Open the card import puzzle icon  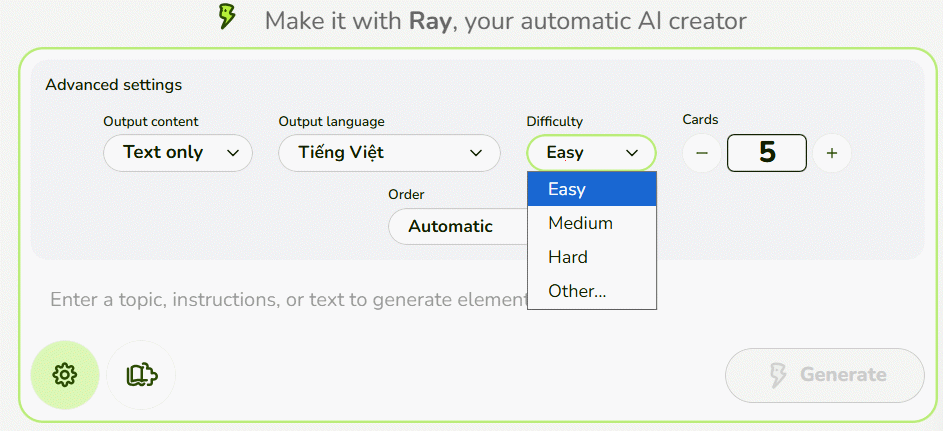(x=141, y=375)
